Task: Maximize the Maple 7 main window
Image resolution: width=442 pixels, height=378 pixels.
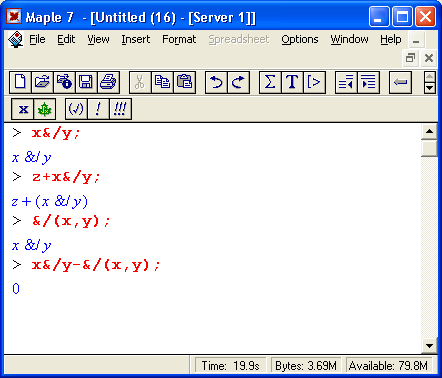Action: point(402,16)
